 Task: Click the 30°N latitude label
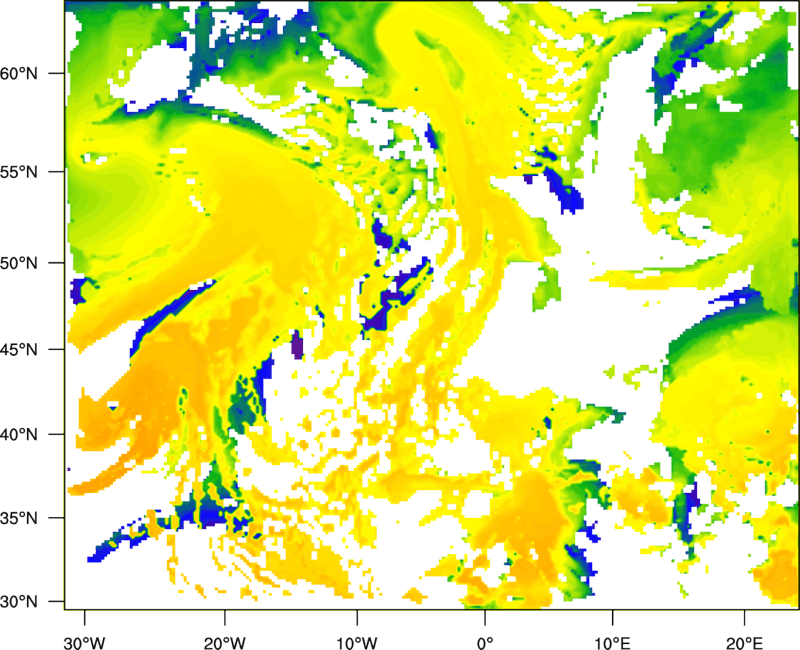(x=19, y=602)
